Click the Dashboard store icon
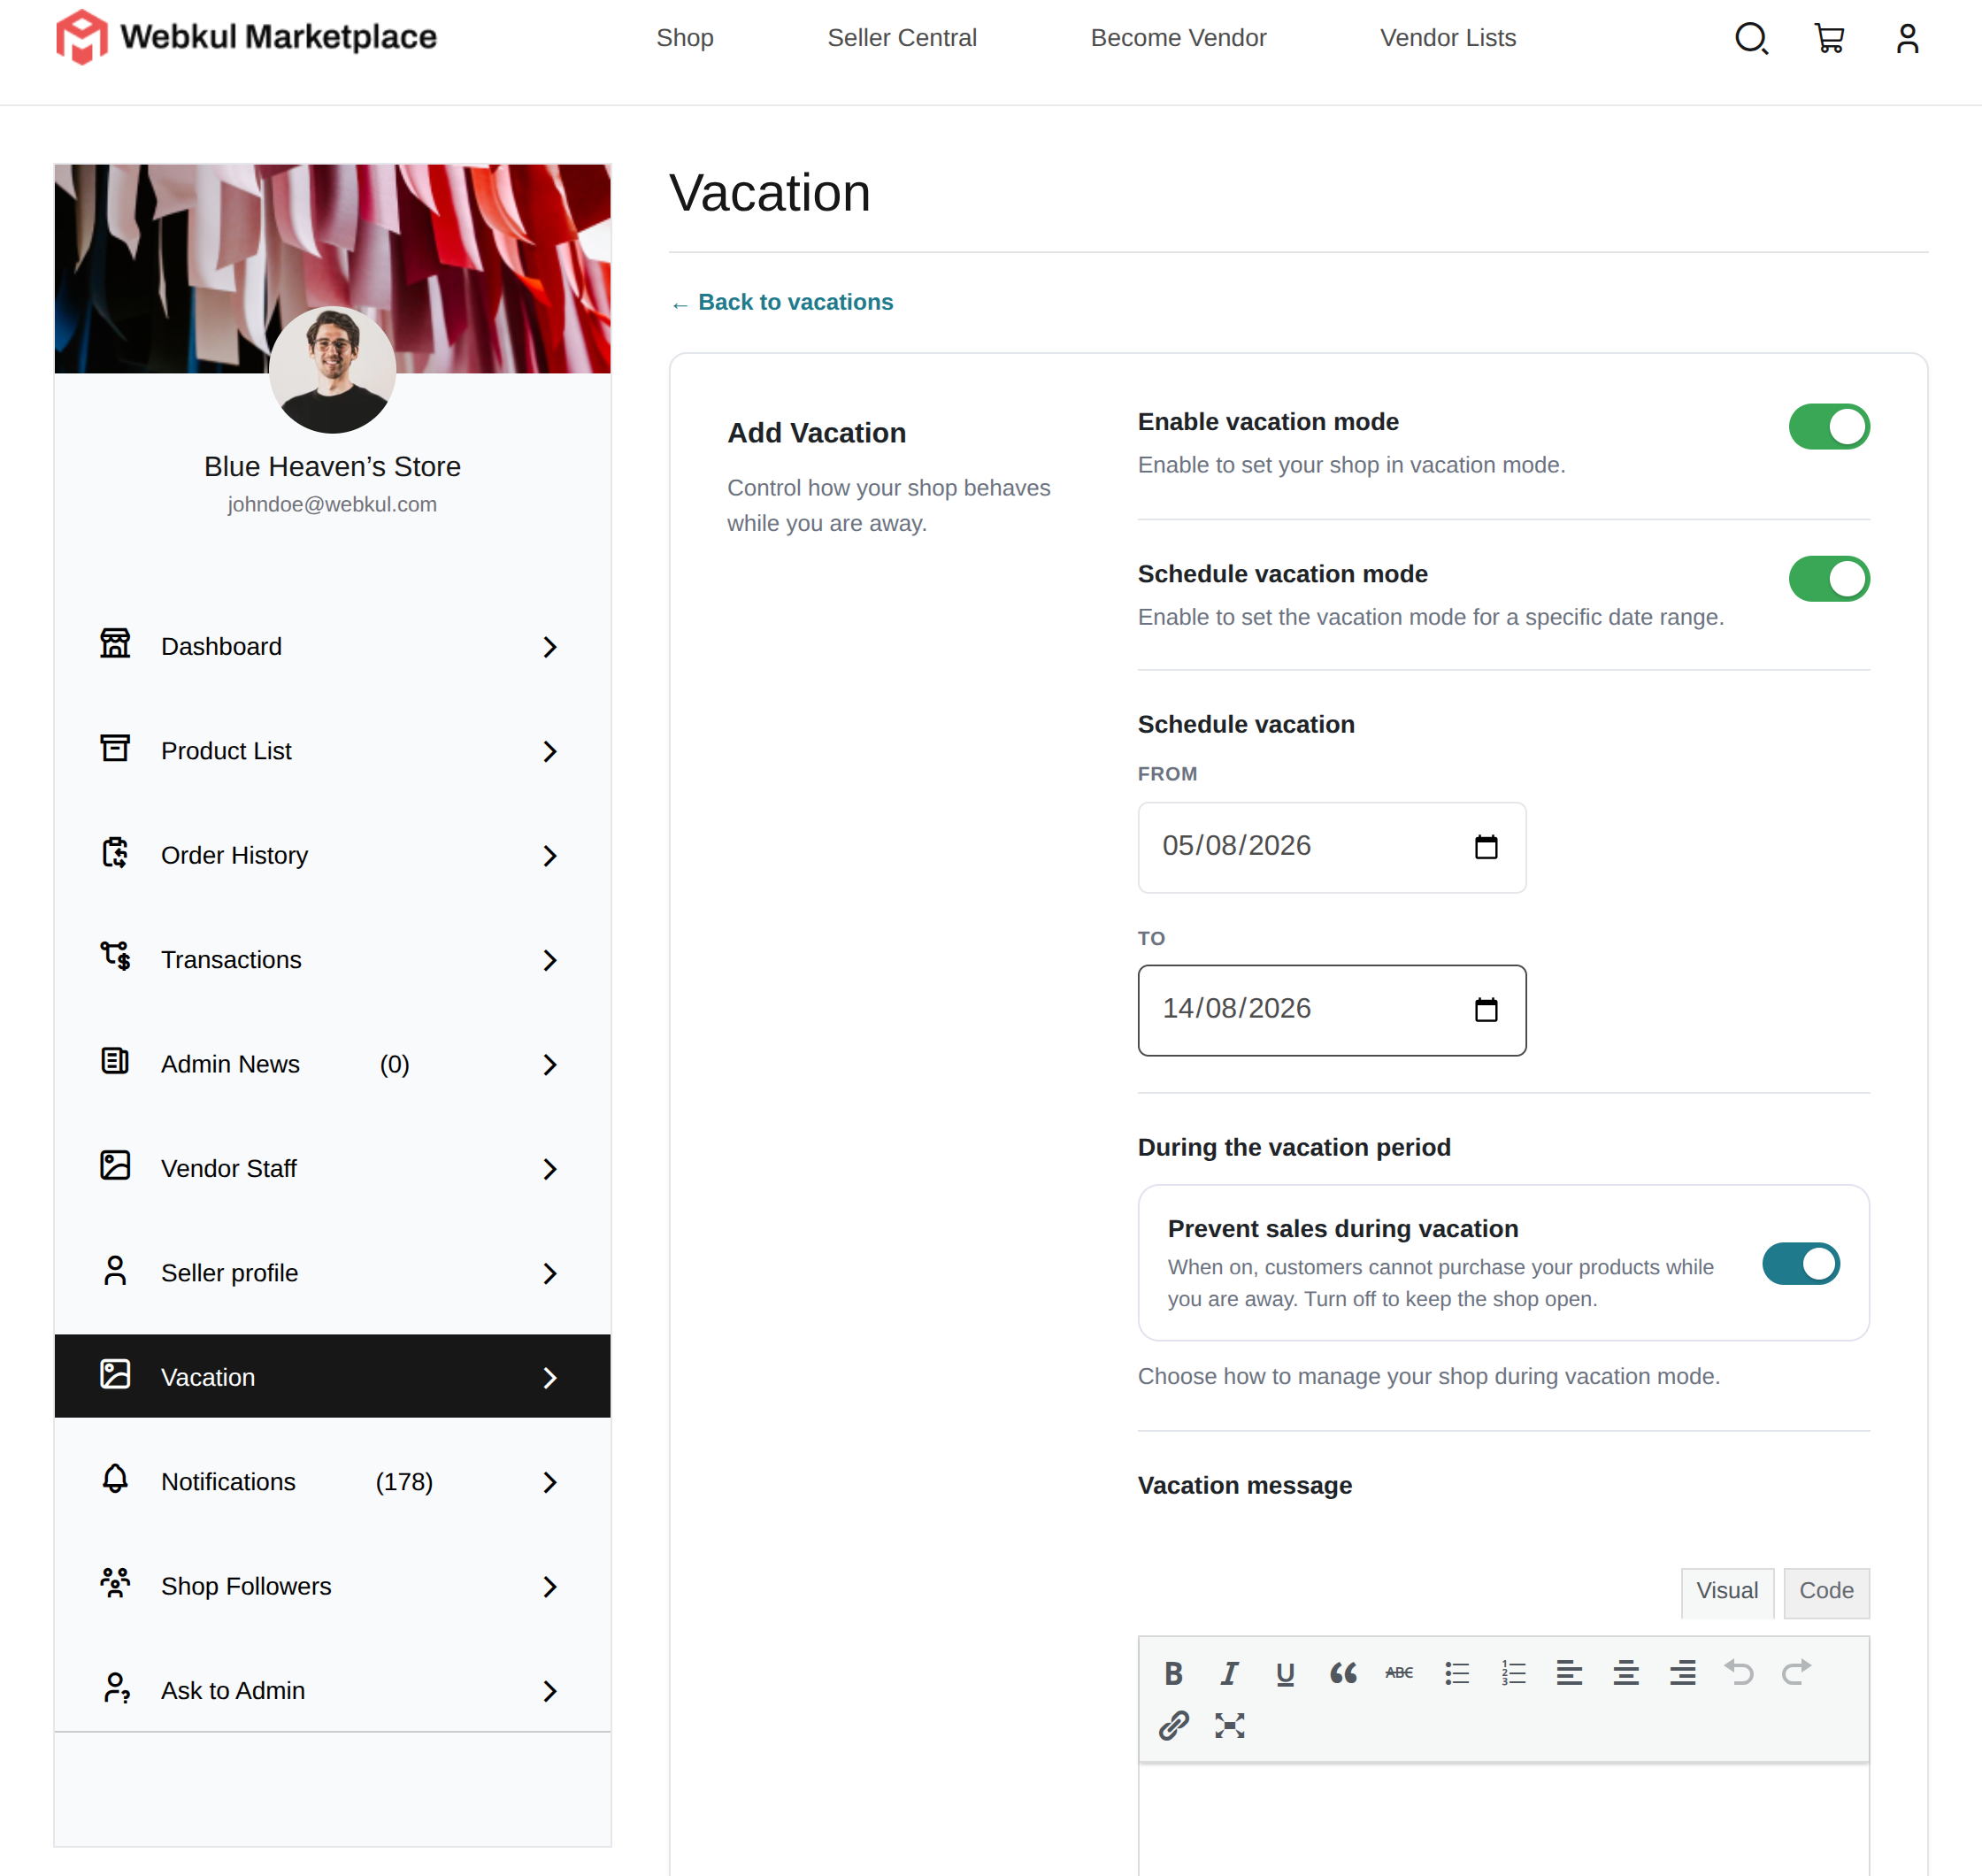Viewport: 1982px width, 1876px height. pyautogui.click(x=115, y=643)
